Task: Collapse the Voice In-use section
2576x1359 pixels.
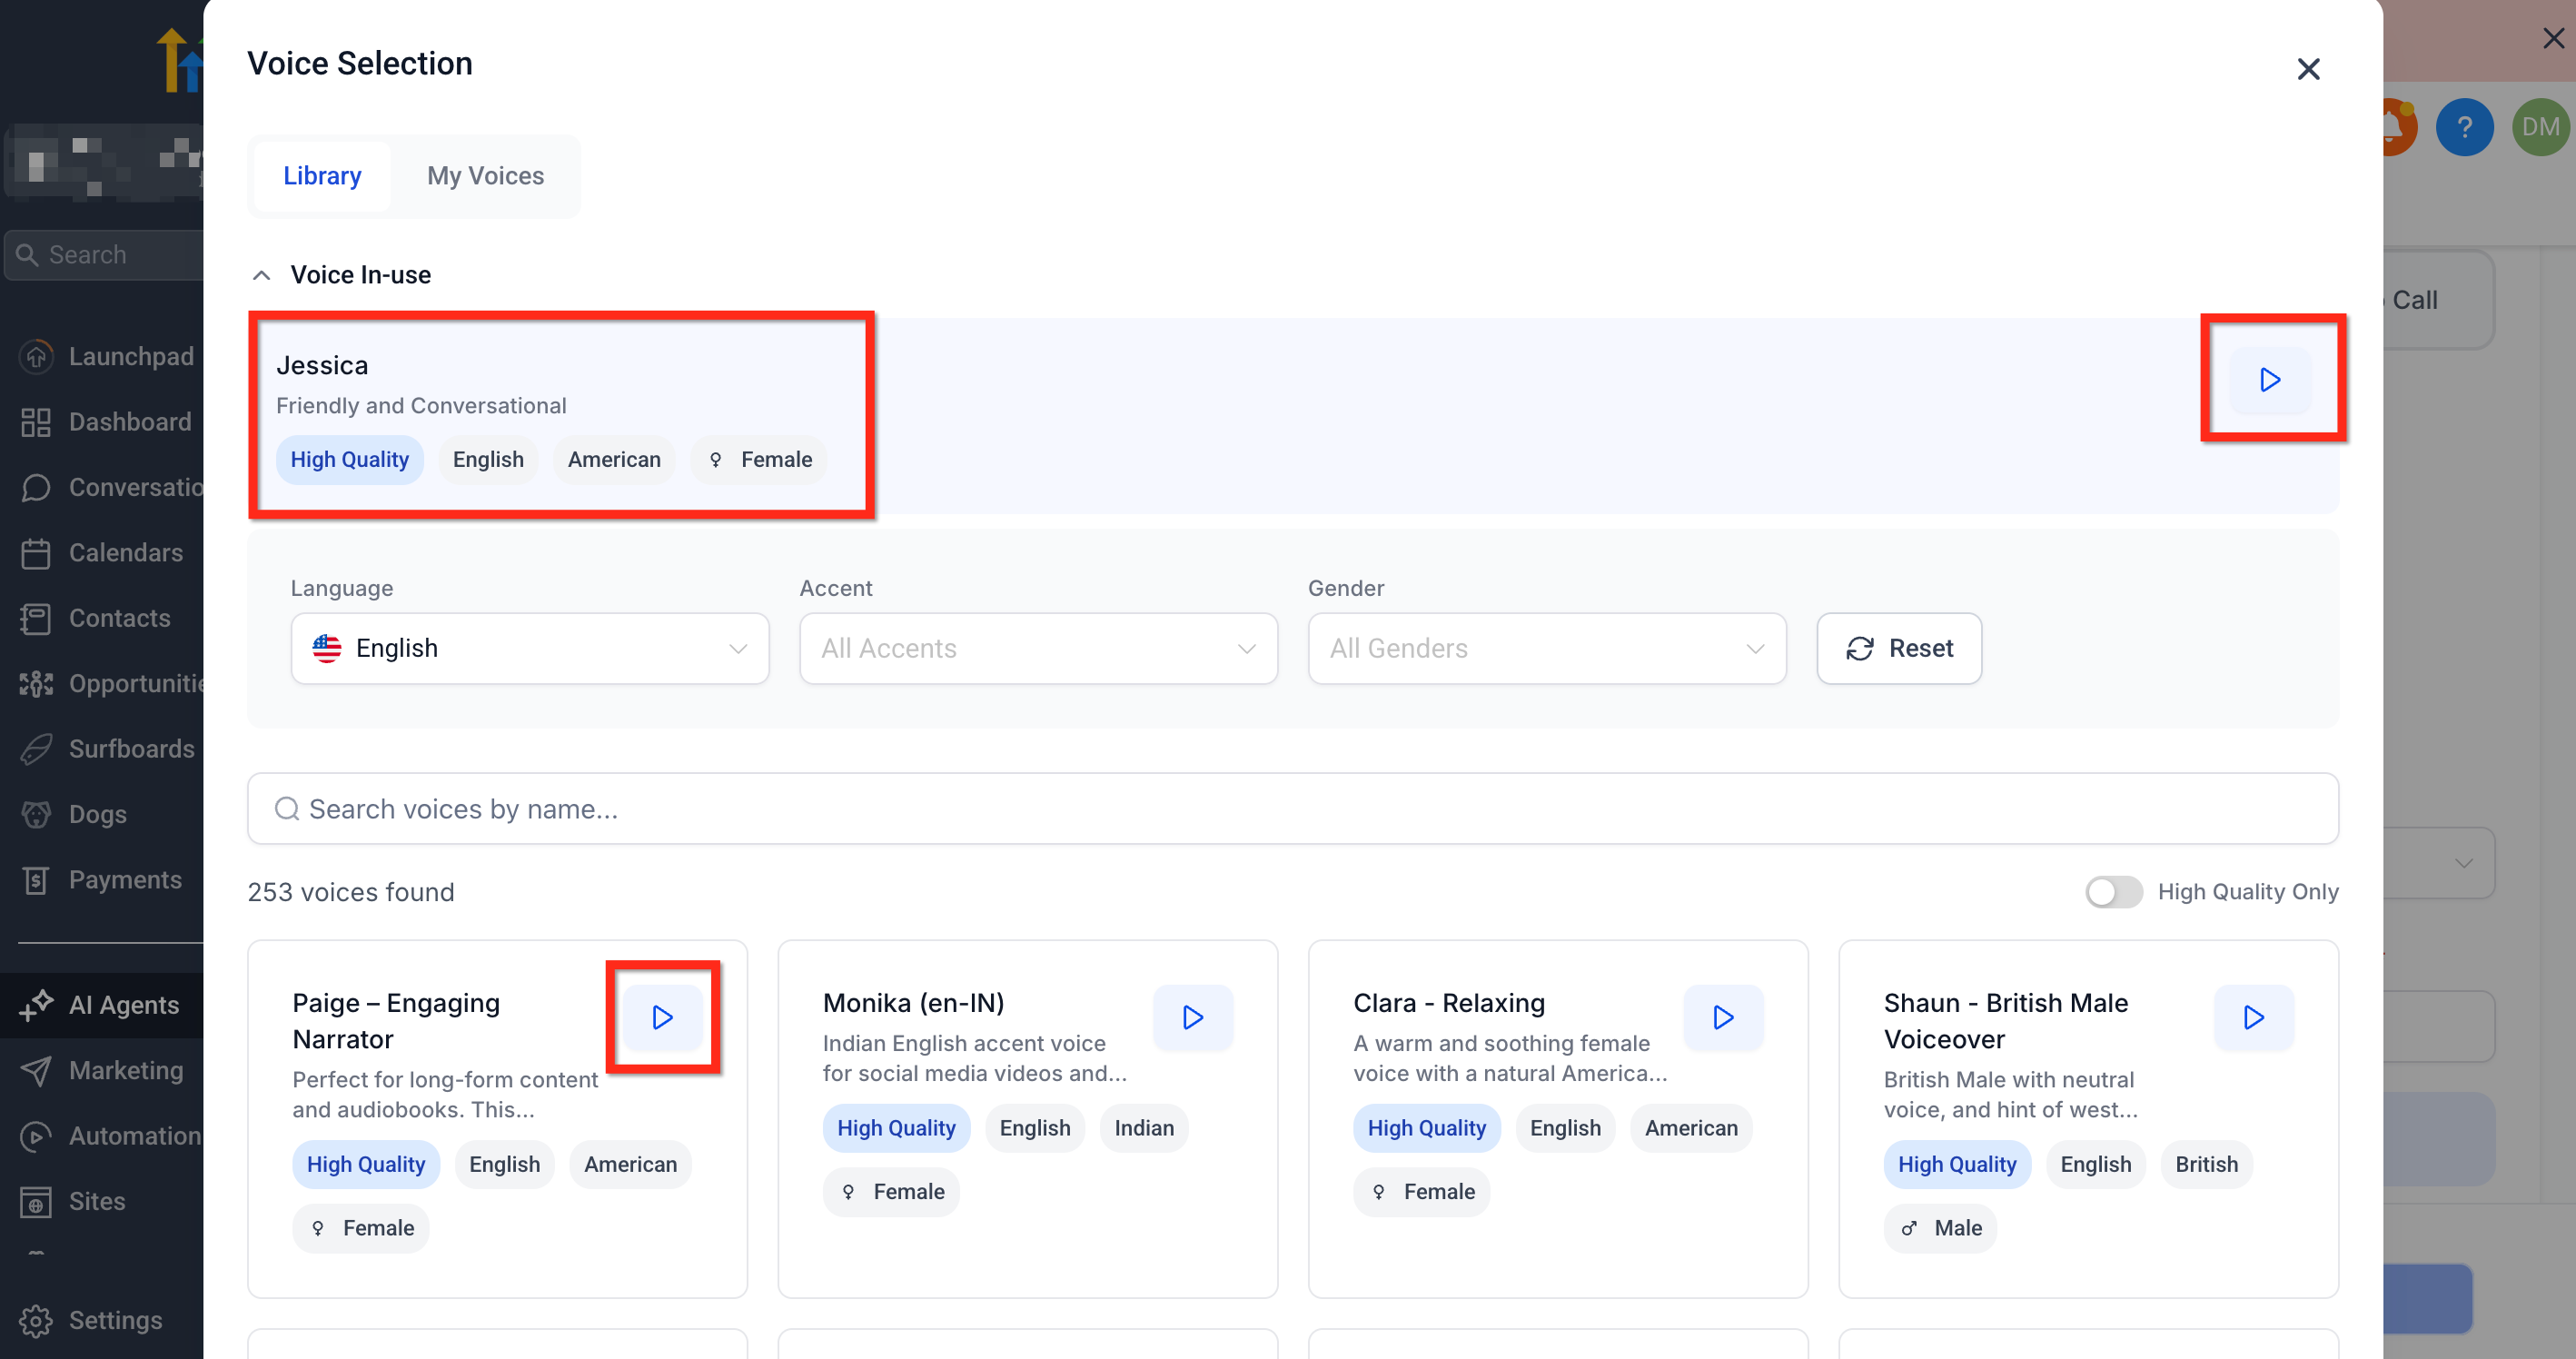Action: pos(262,275)
